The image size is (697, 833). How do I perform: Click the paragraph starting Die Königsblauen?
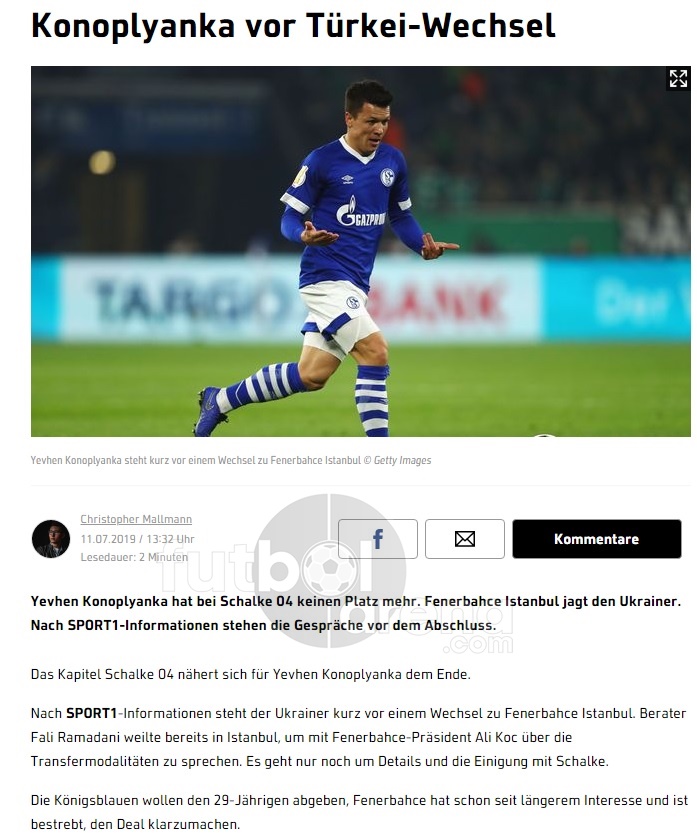click(x=359, y=812)
